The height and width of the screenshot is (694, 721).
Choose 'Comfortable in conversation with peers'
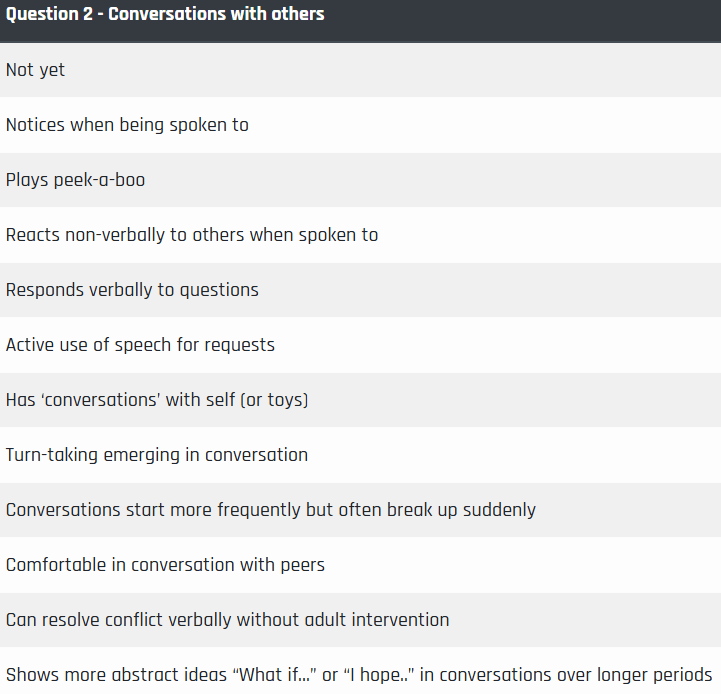click(x=360, y=565)
